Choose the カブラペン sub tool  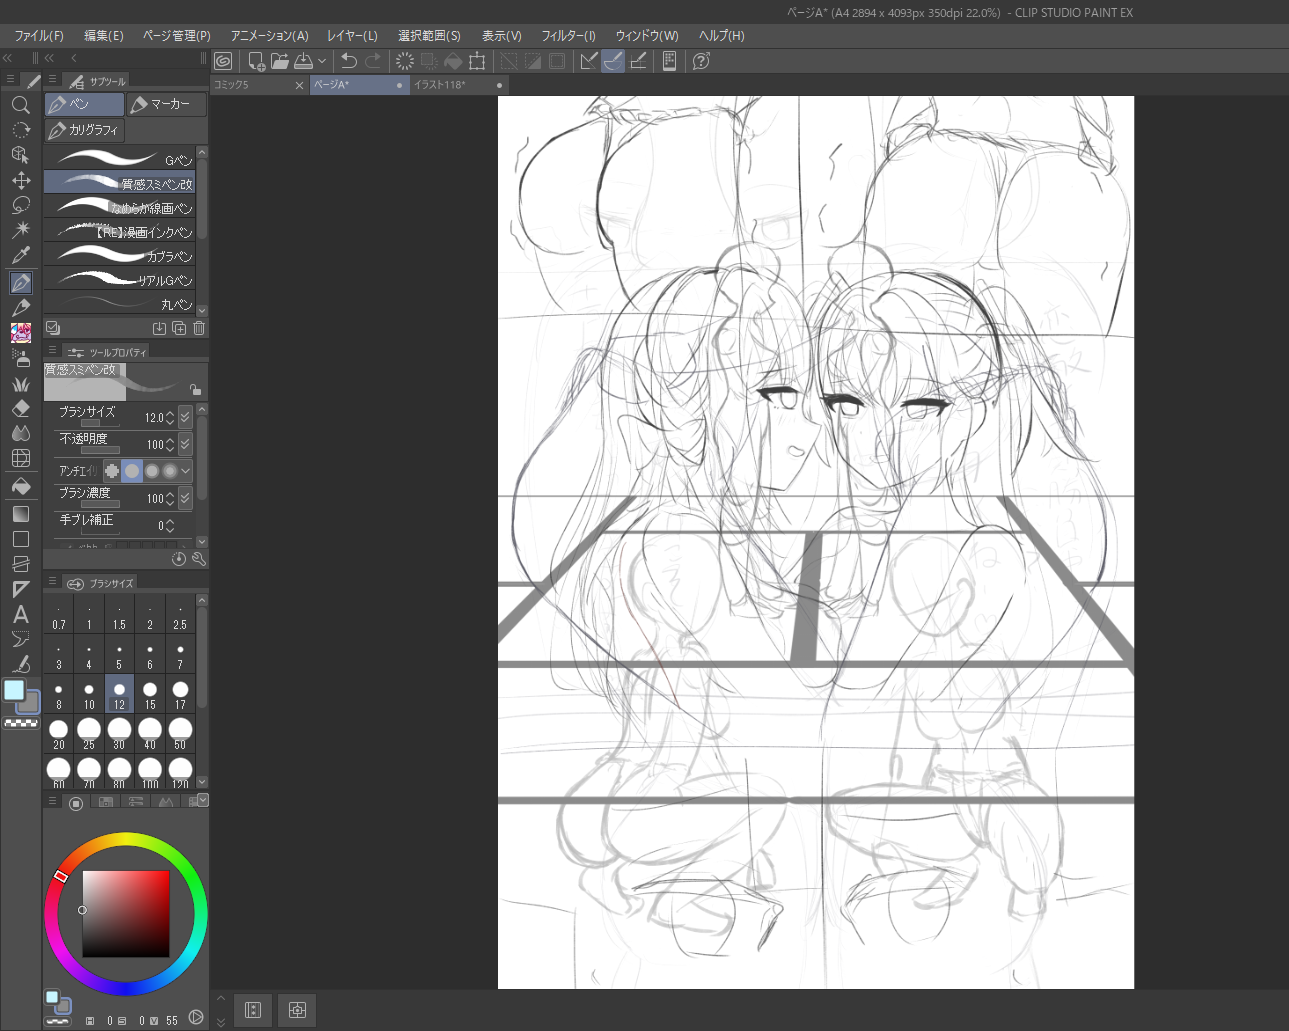(x=119, y=256)
